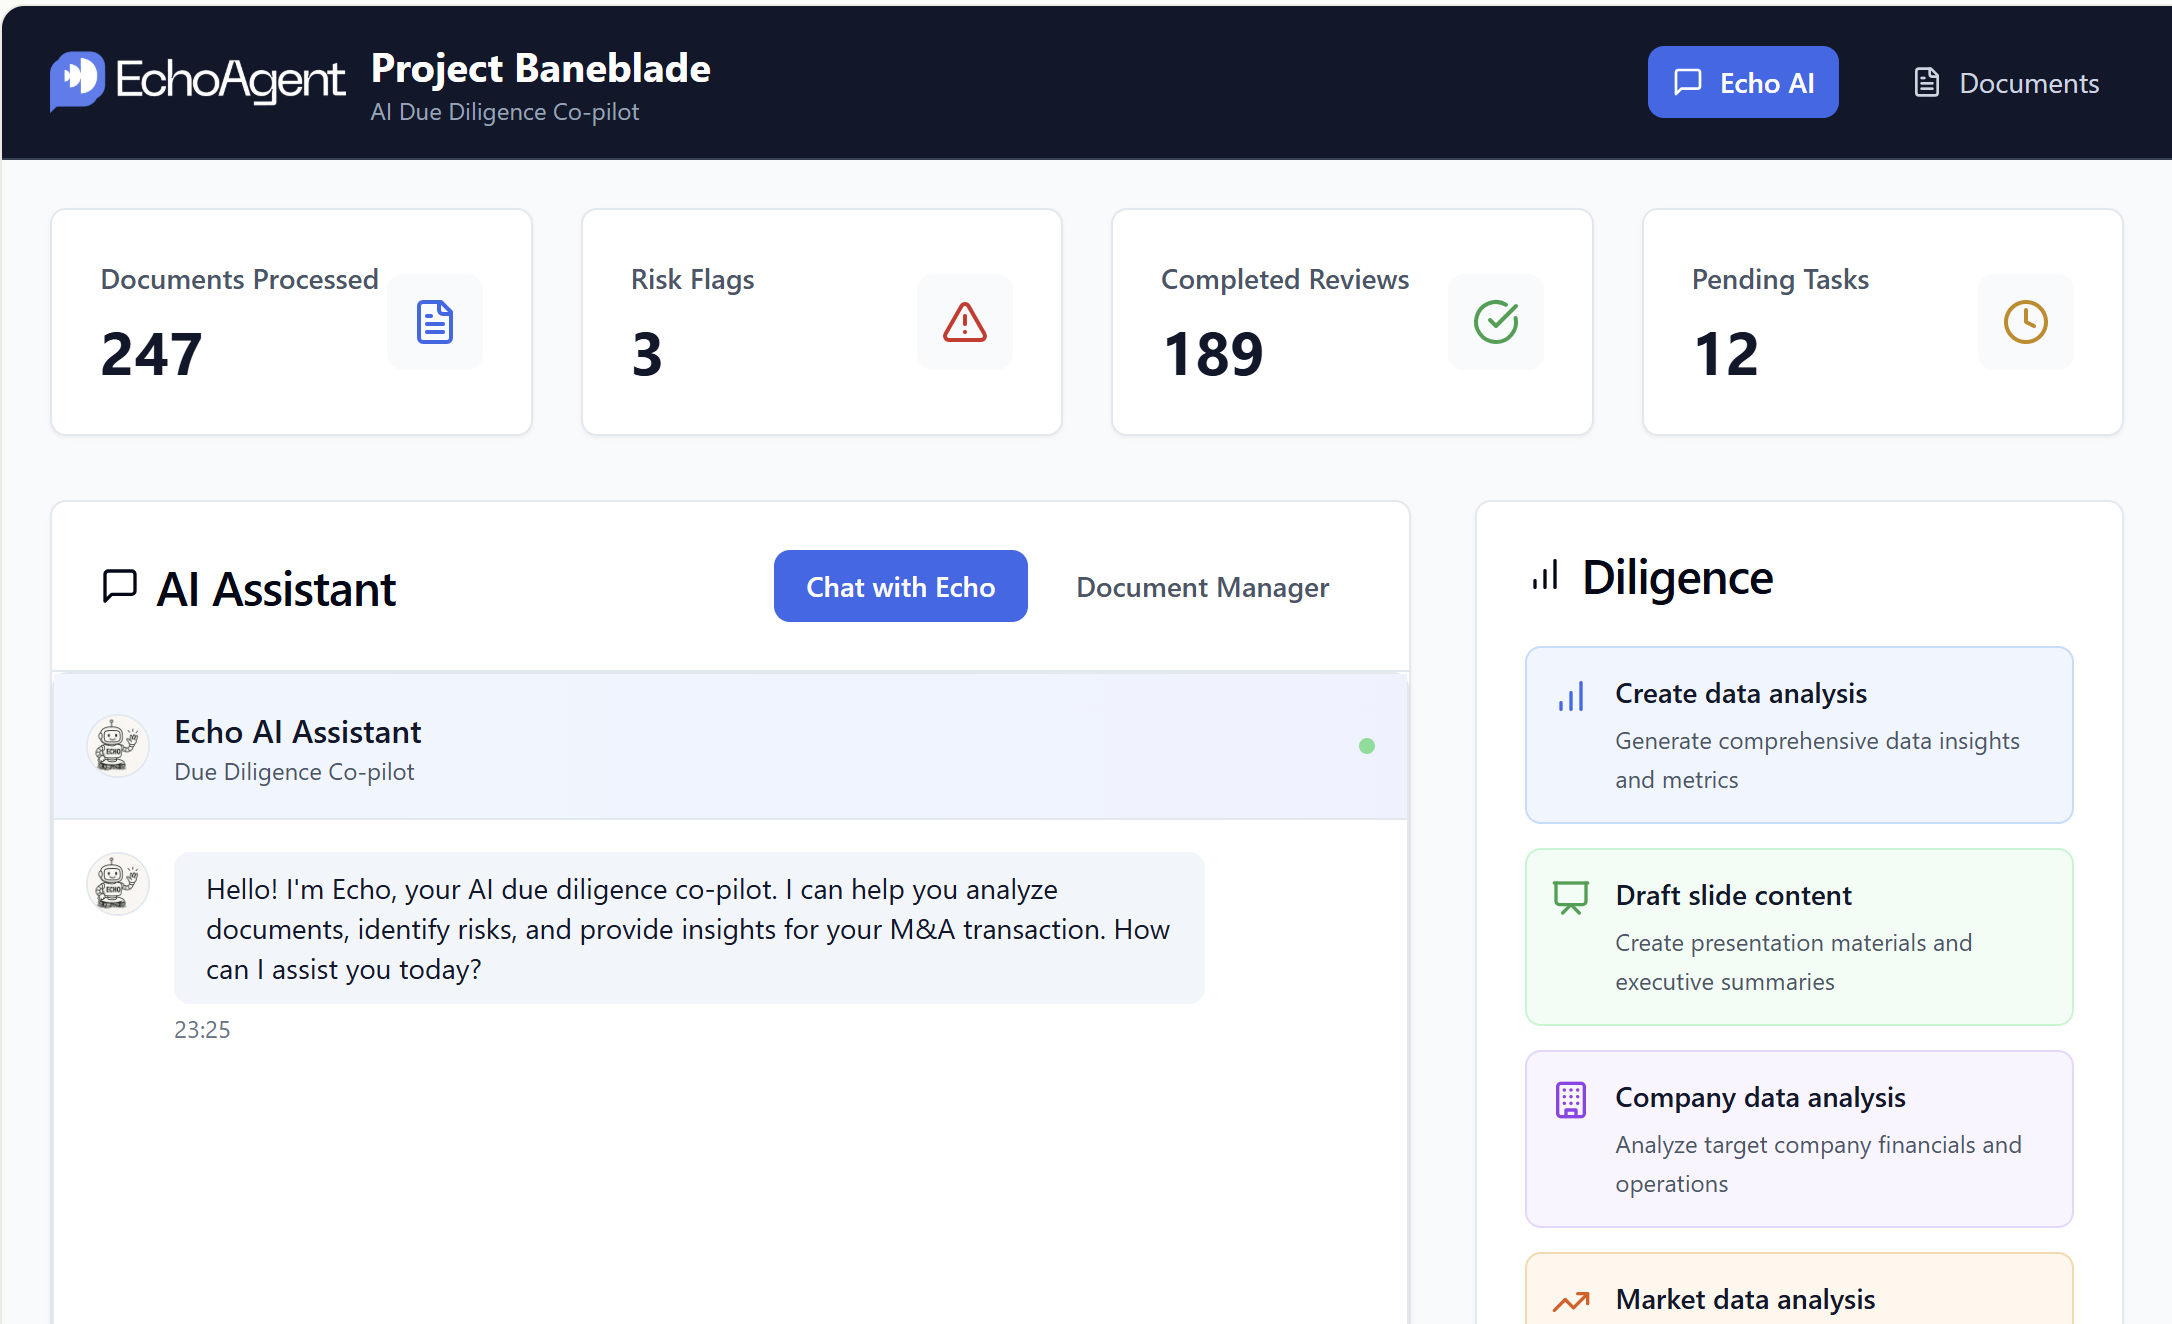Click the chat icon in Echo AI button

(1688, 82)
